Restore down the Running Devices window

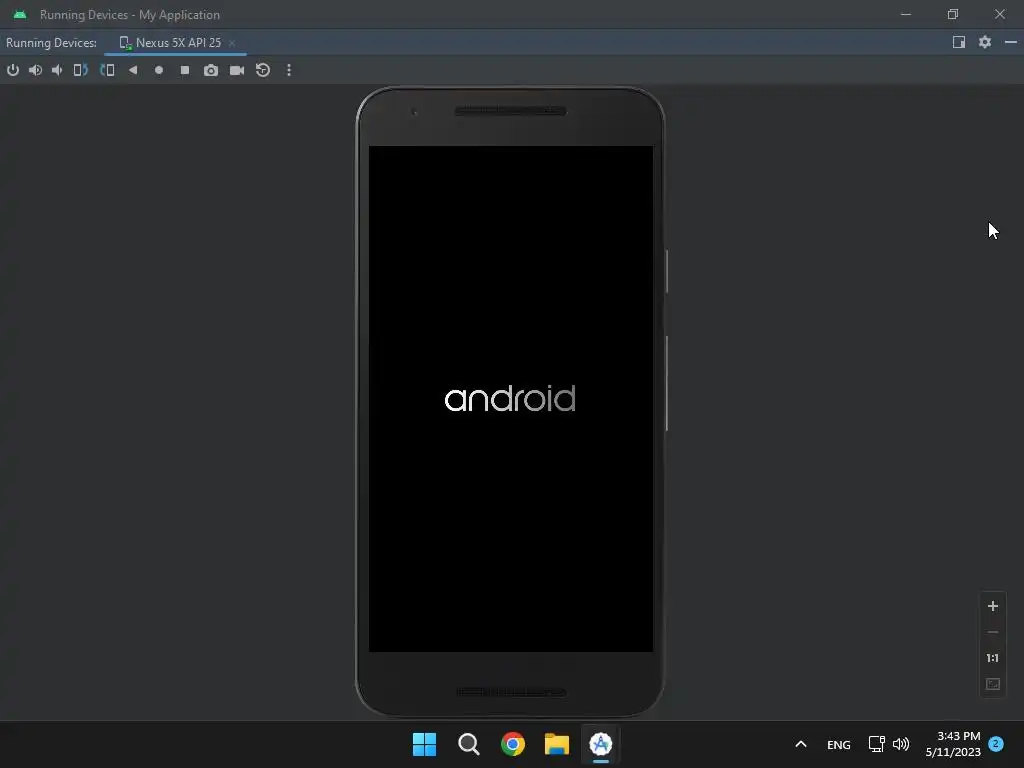click(953, 14)
